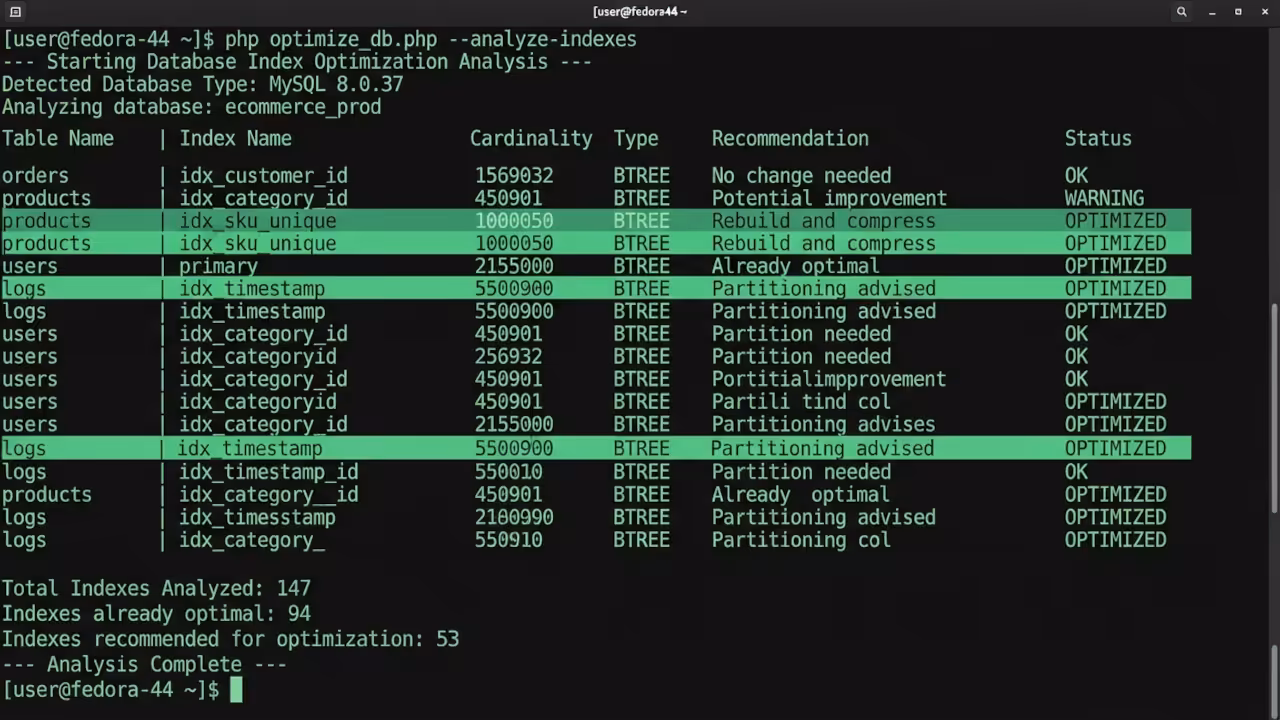
Task: Click the Indexes already optimal: 94 line
Action: 156,614
